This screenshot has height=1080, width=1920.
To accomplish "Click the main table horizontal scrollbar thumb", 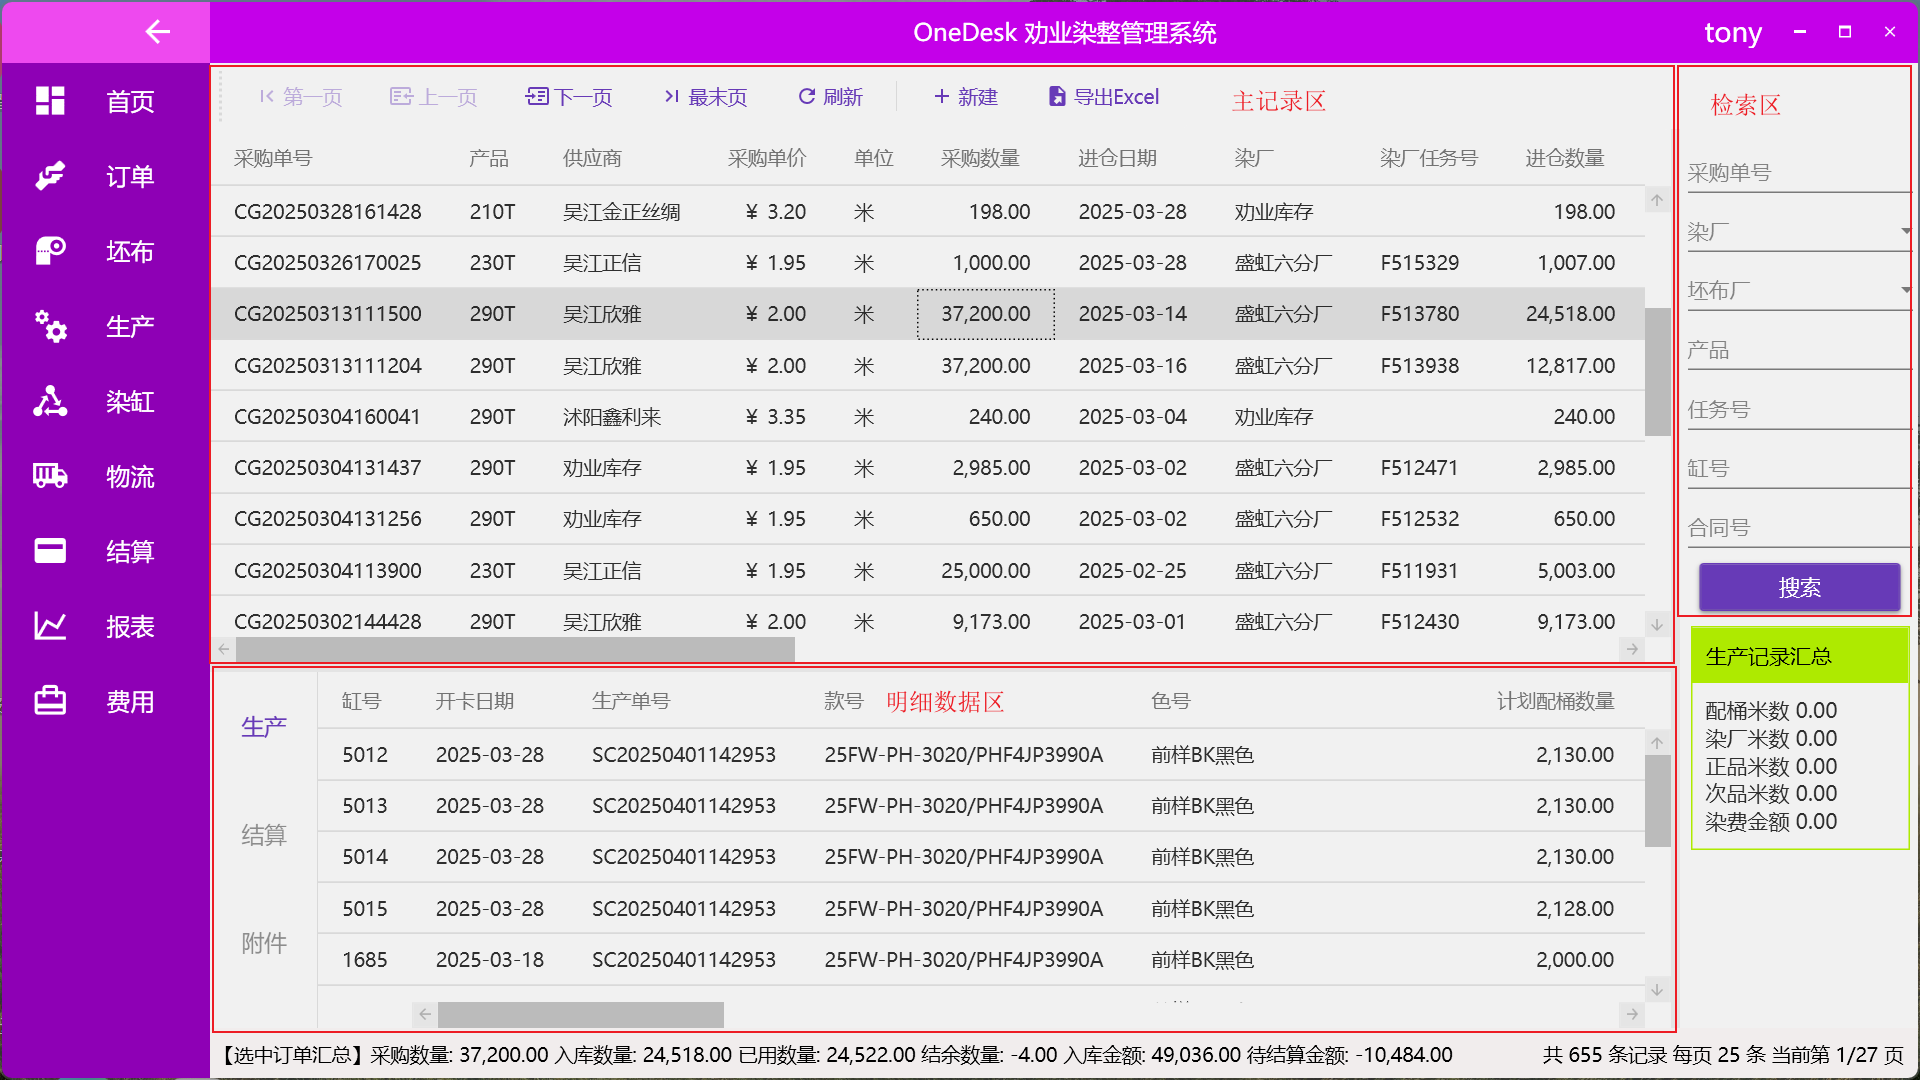I will 515,650.
